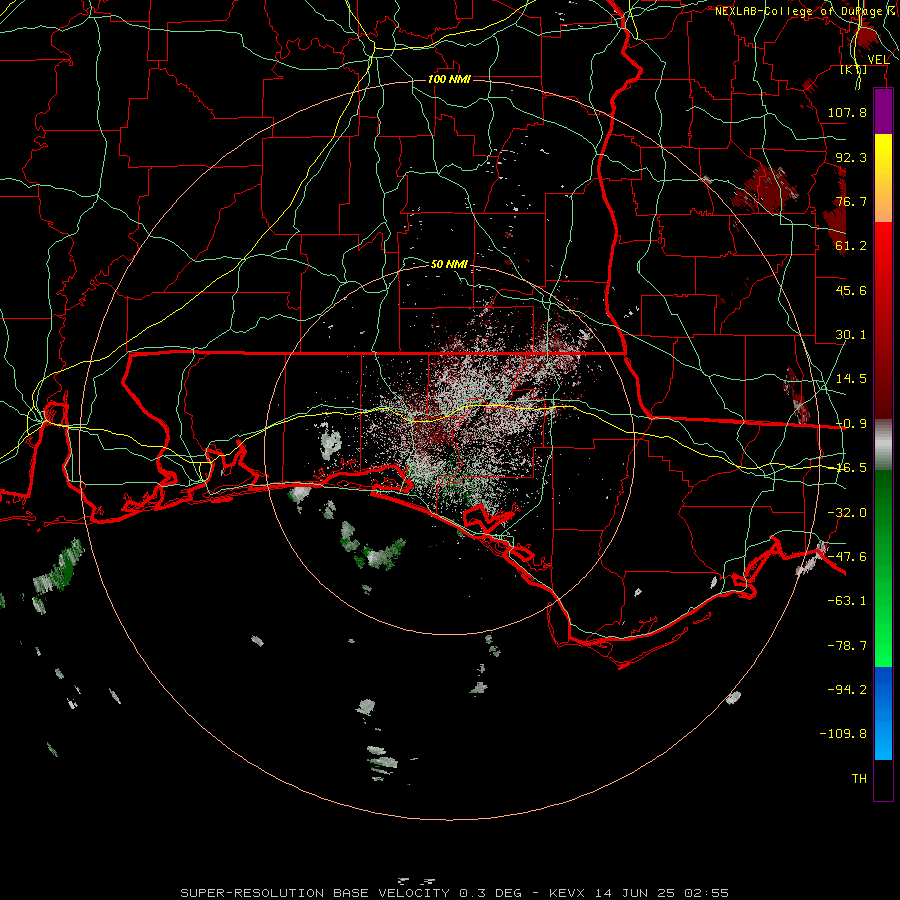Viewport: 900px width, 900px height.
Task: Click the Super-Resolution Base Velocity caption text
Action: (455, 893)
